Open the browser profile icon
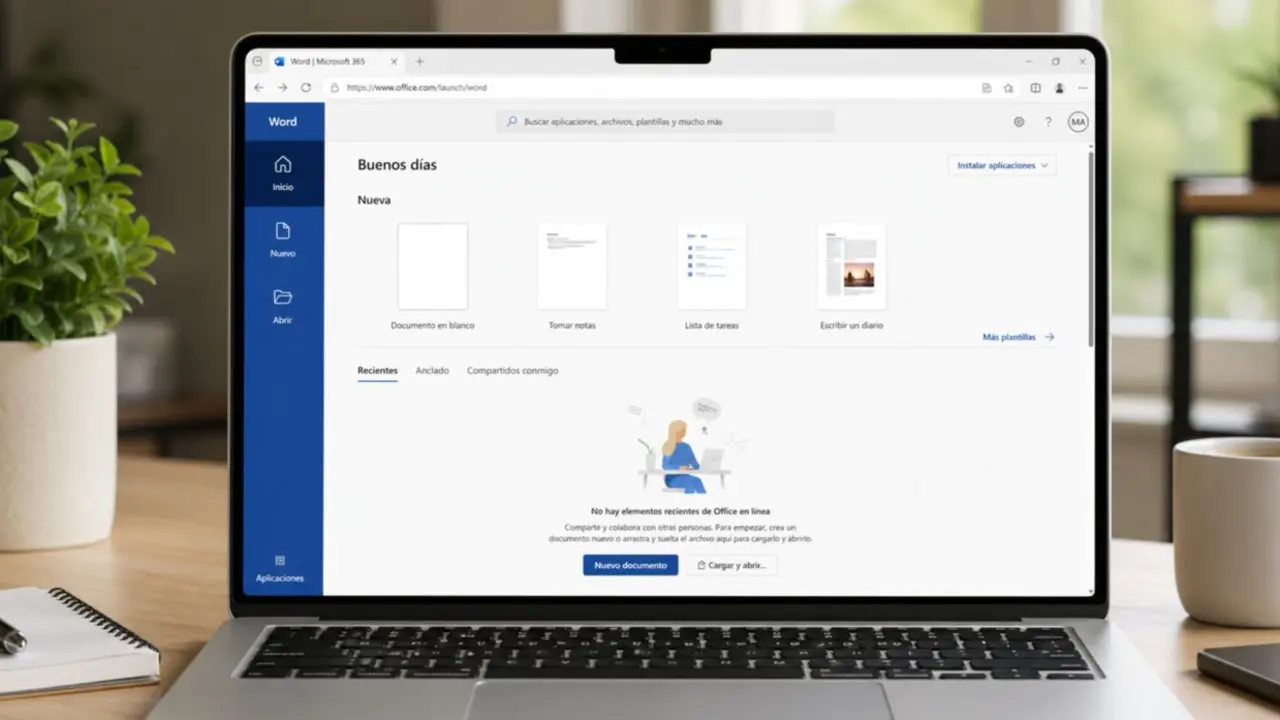Screen dimensions: 1280x720 click(x=1059, y=88)
